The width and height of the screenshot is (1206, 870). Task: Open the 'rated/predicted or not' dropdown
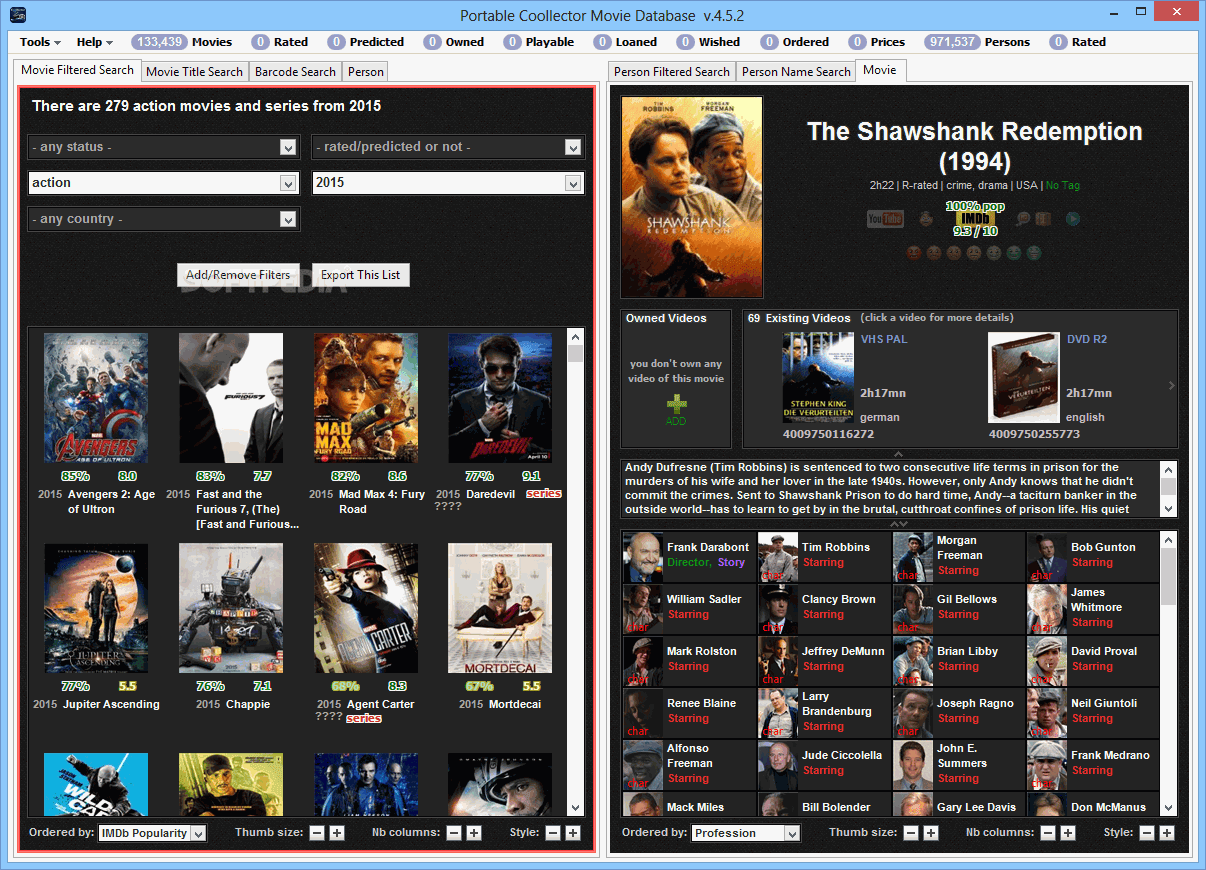447,147
